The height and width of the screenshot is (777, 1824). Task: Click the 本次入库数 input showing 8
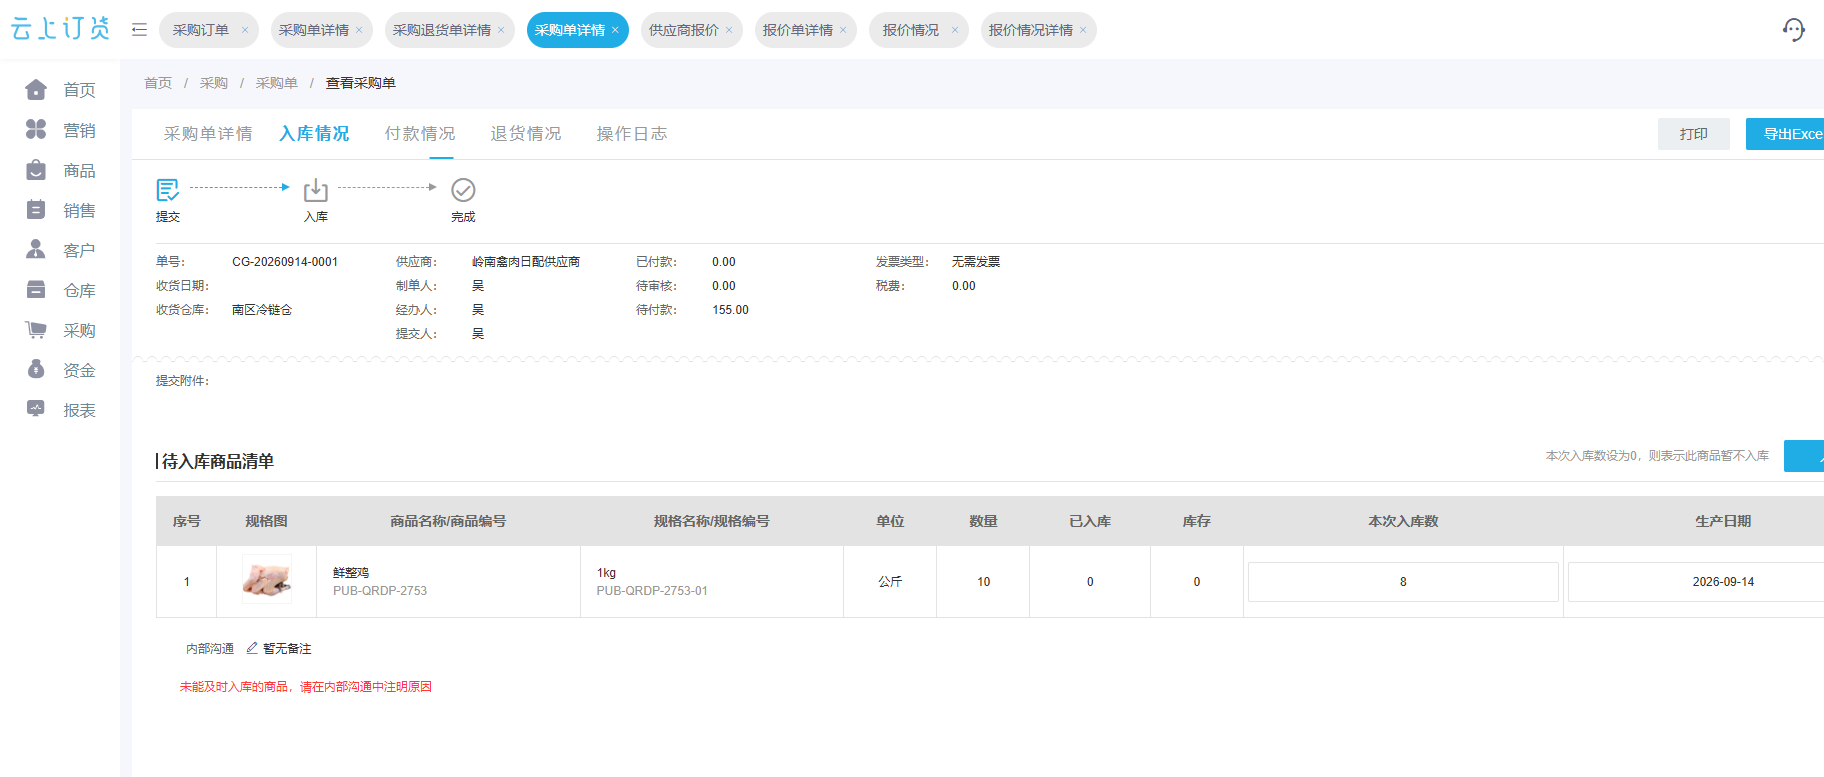pos(1403,582)
